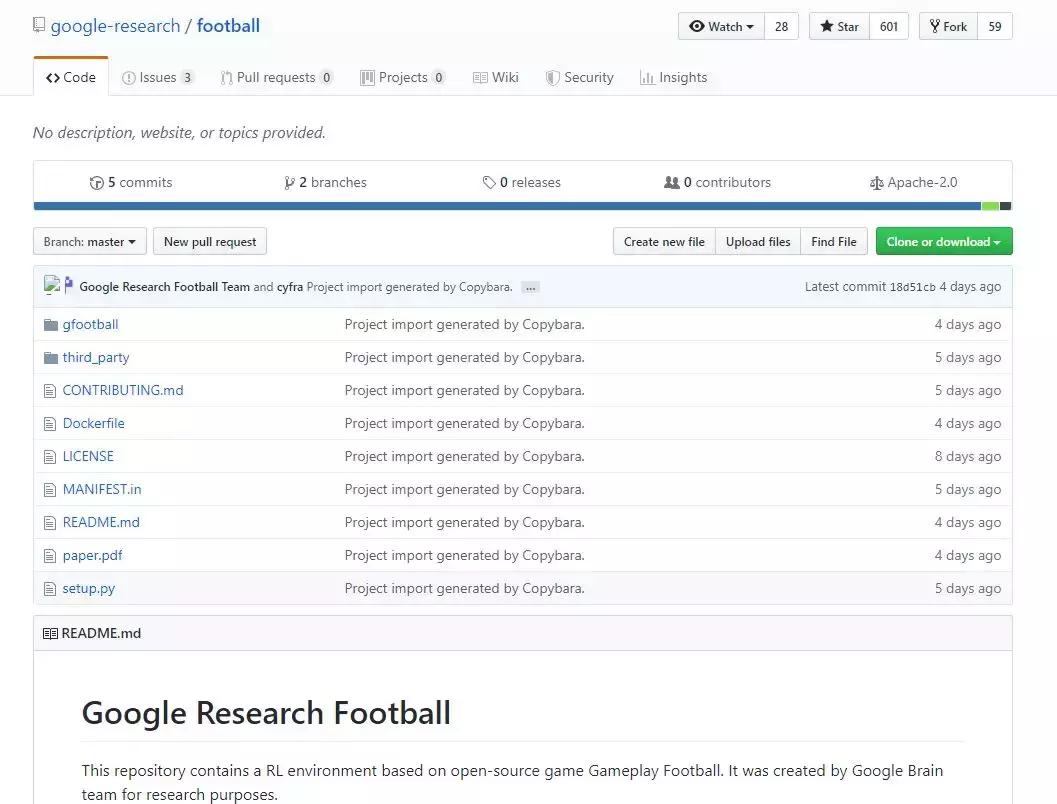This screenshot has width=1057, height=804.
Task: Star the football repository
Action: pos(838,26)
